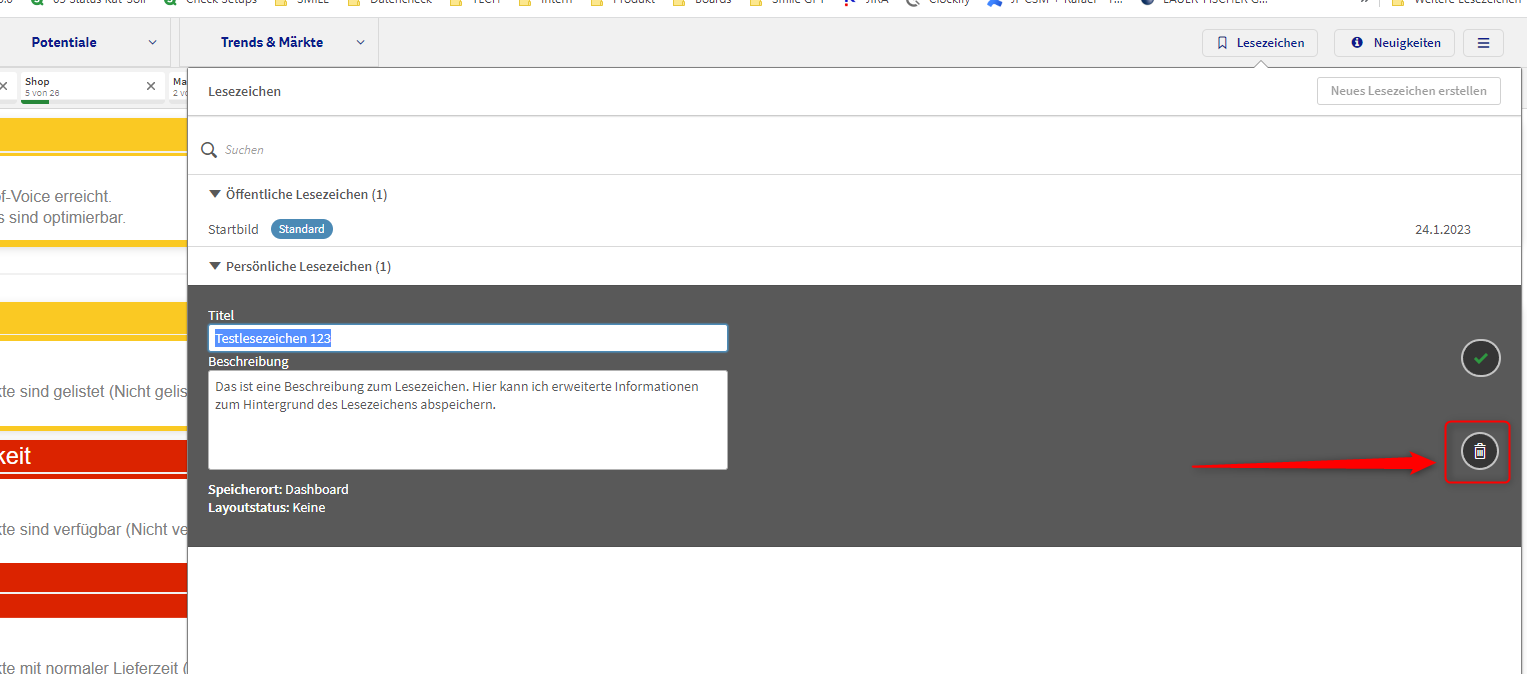Collapse Persönliche Lesezeichen section
Screen dimensions: 1527x674
pos(215,266)
